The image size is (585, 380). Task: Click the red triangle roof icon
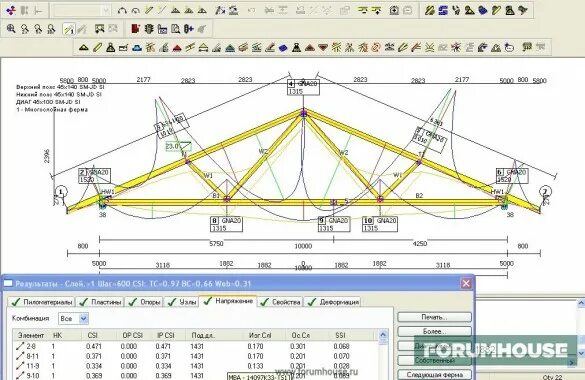[x=177, y=47]
